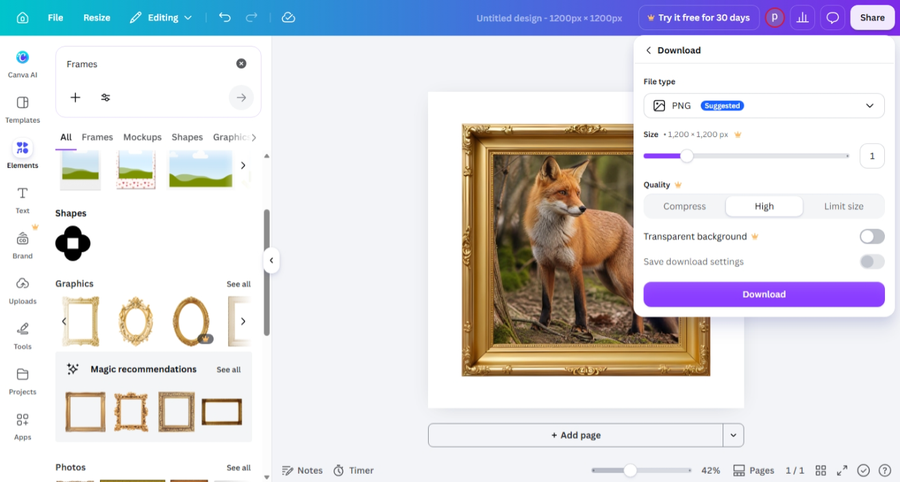The width and height of the screenshot is (900, 482).
Task: Open the Apps sidebar panel
Action: (x=22, y=426)
